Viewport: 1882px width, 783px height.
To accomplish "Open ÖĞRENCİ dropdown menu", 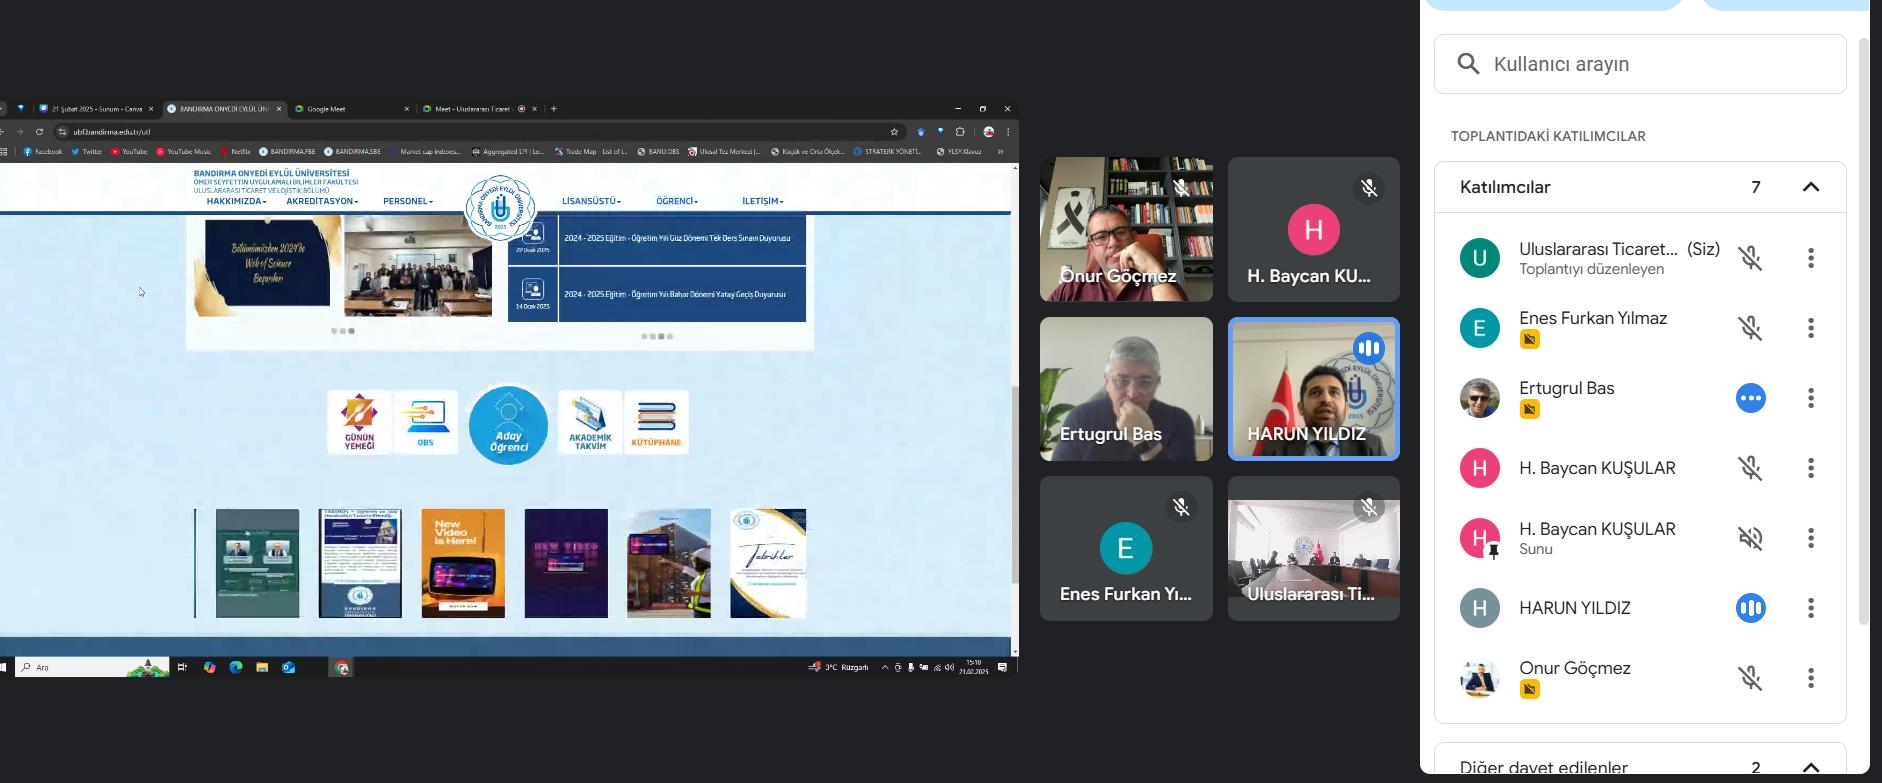I will click(677, 201).
